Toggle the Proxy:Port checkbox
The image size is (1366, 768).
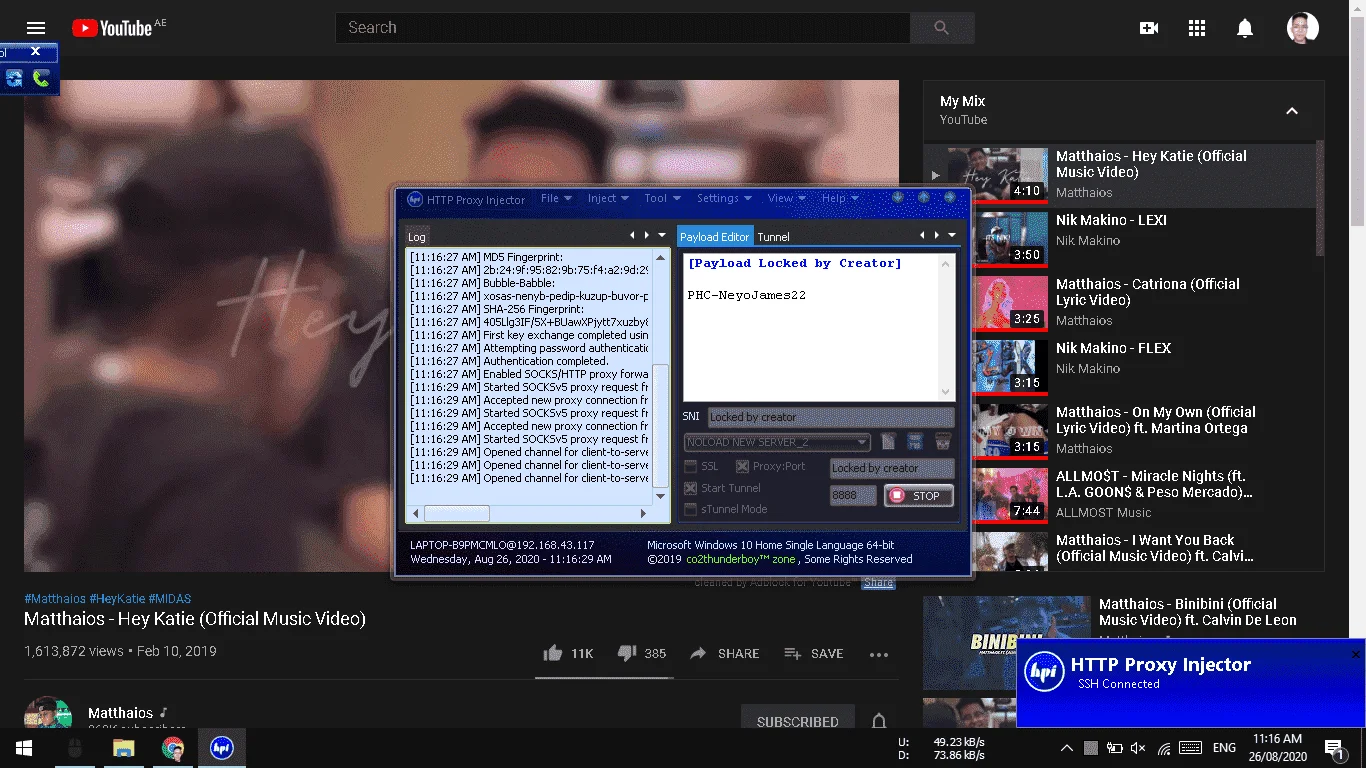click(742, 467)
